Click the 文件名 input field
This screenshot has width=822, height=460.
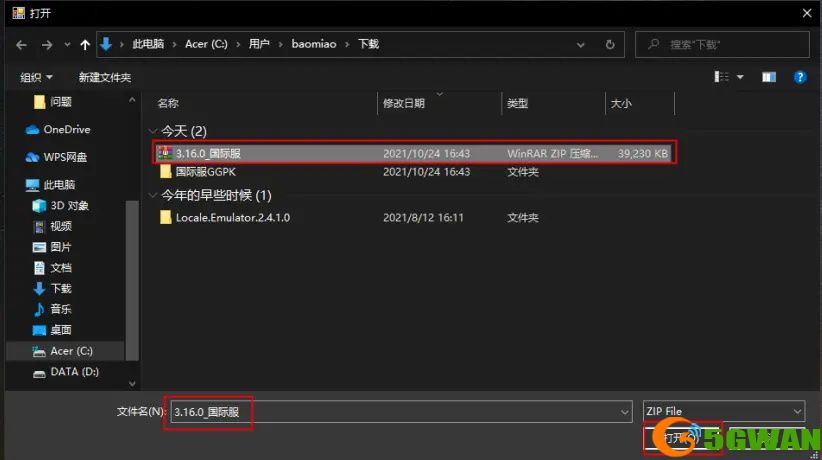401,412
